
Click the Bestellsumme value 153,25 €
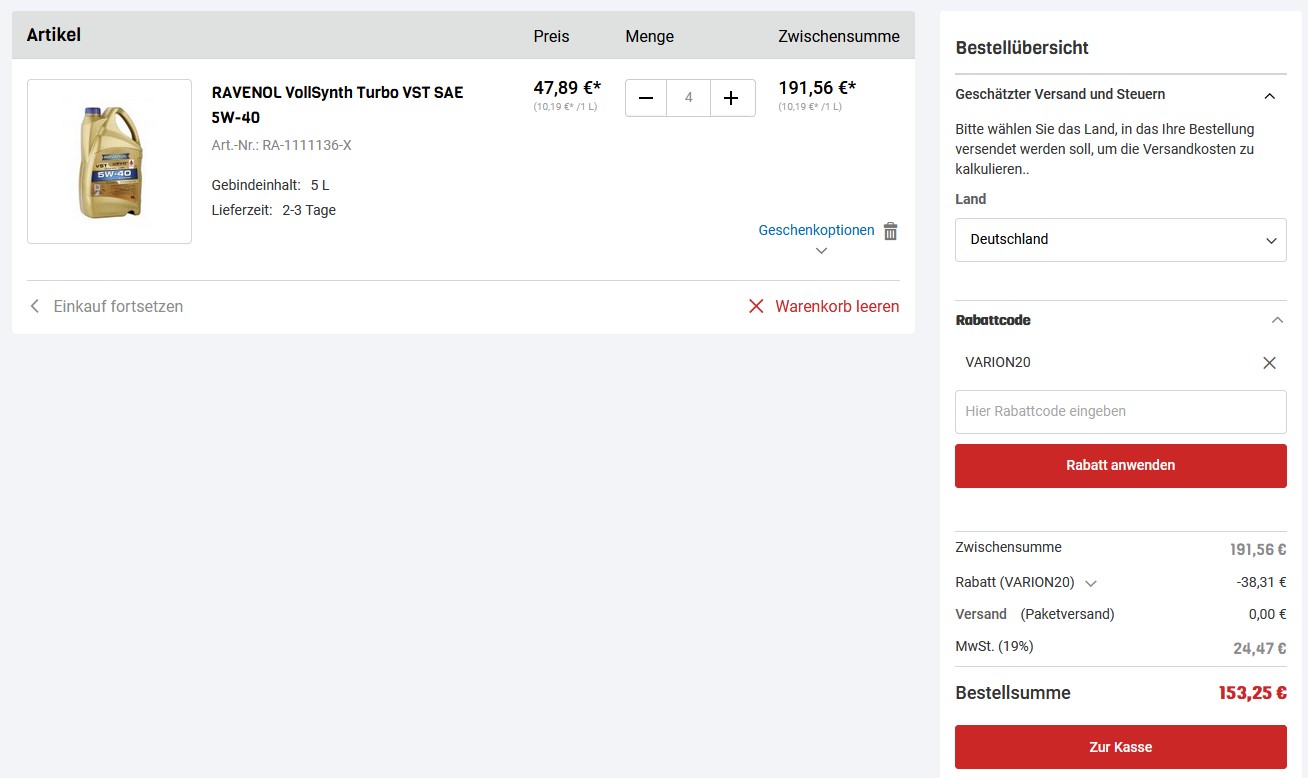[x=1252, y=693]
